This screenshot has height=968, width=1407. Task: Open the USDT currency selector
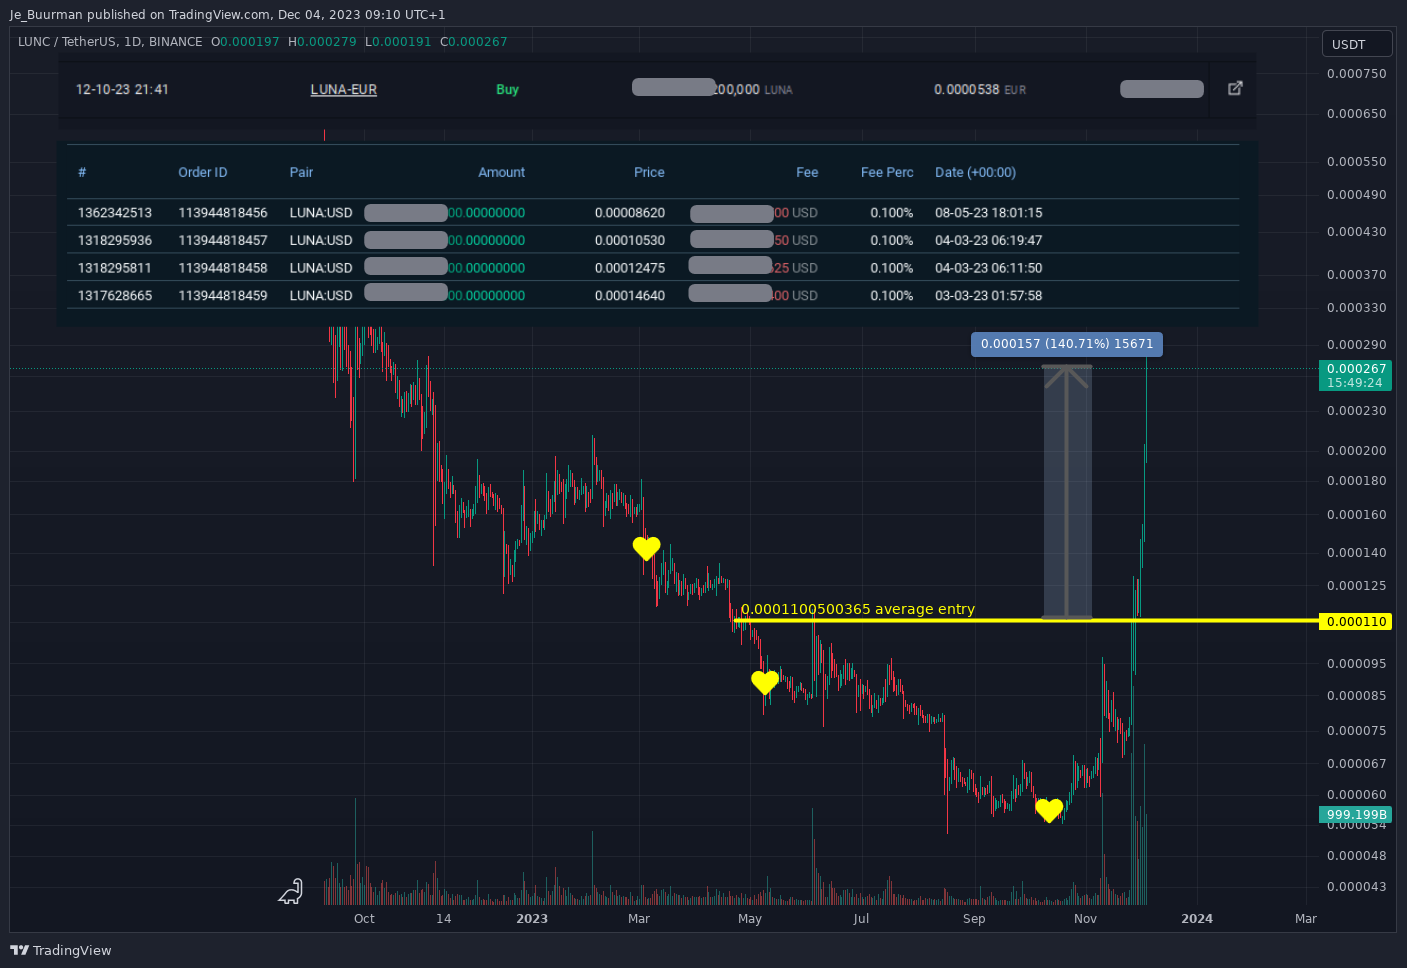pyautogui.click(x=1357, y=44)
